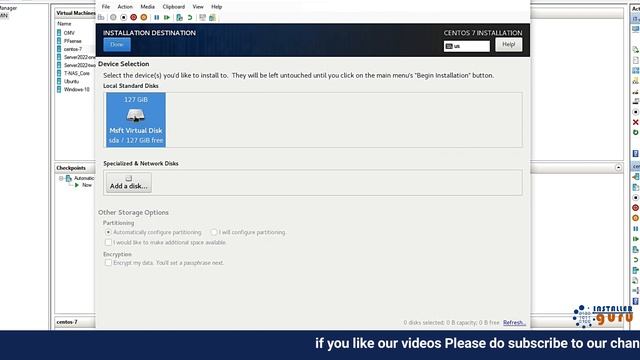Select centos-7 in Virtual Machines list
Viewport: 640px width, 360px height.
pyautogui.click(x=73, y=49)
